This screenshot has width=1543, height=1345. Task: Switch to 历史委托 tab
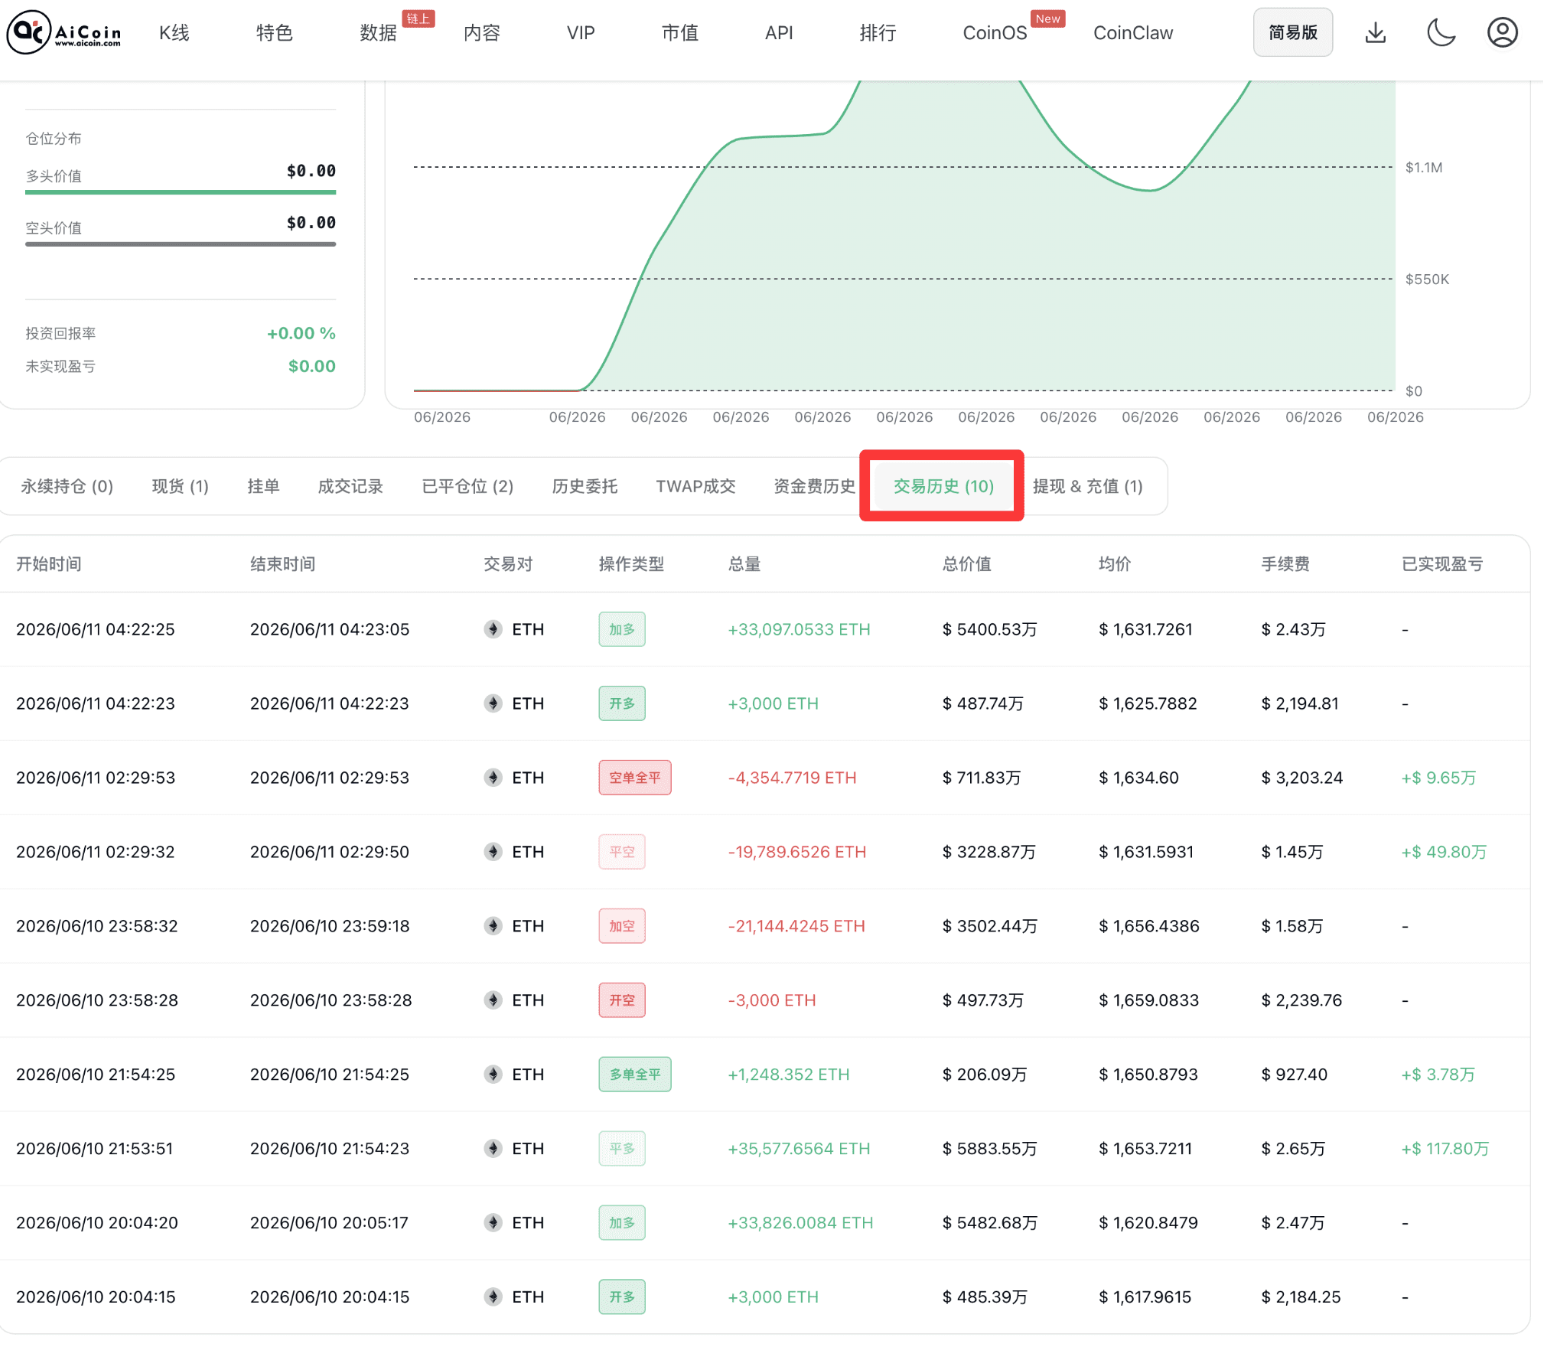pyautogui.click(x=584, y=486)
